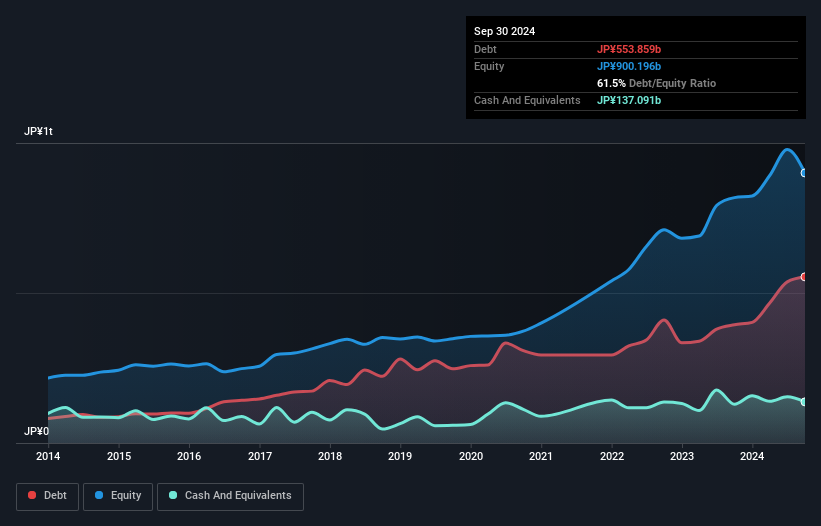821x526 pixels.
Task: Select the teal Cash endpoint marker
Action: pos(804,402)
